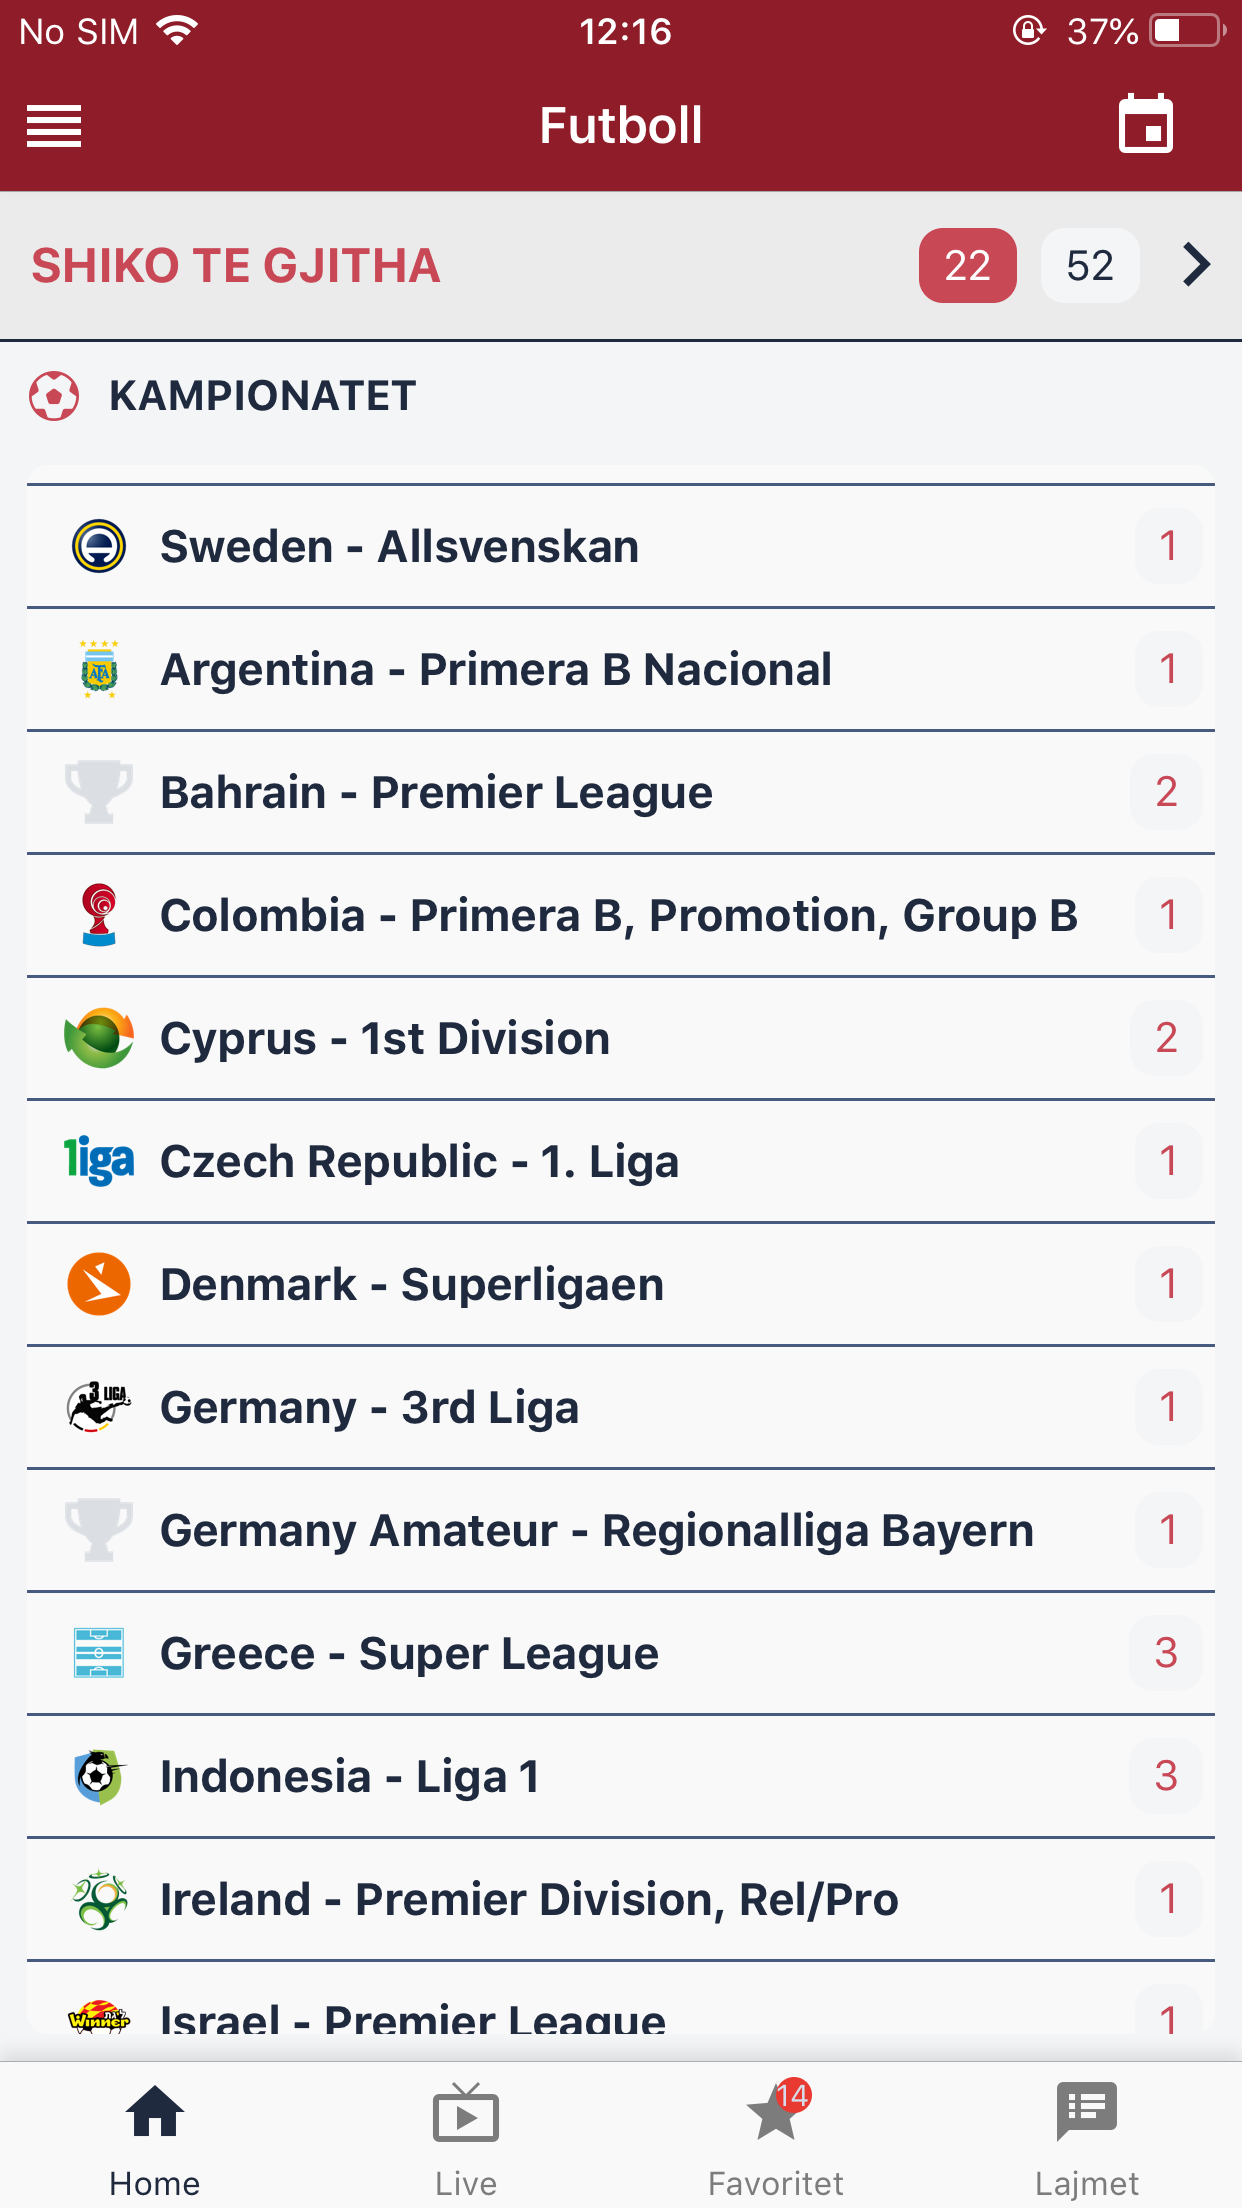1242x2208 pixels.
Task: Tap the Indonesia Liga 1 badge
Action: pyautogui.click(x=99, y=1776)
